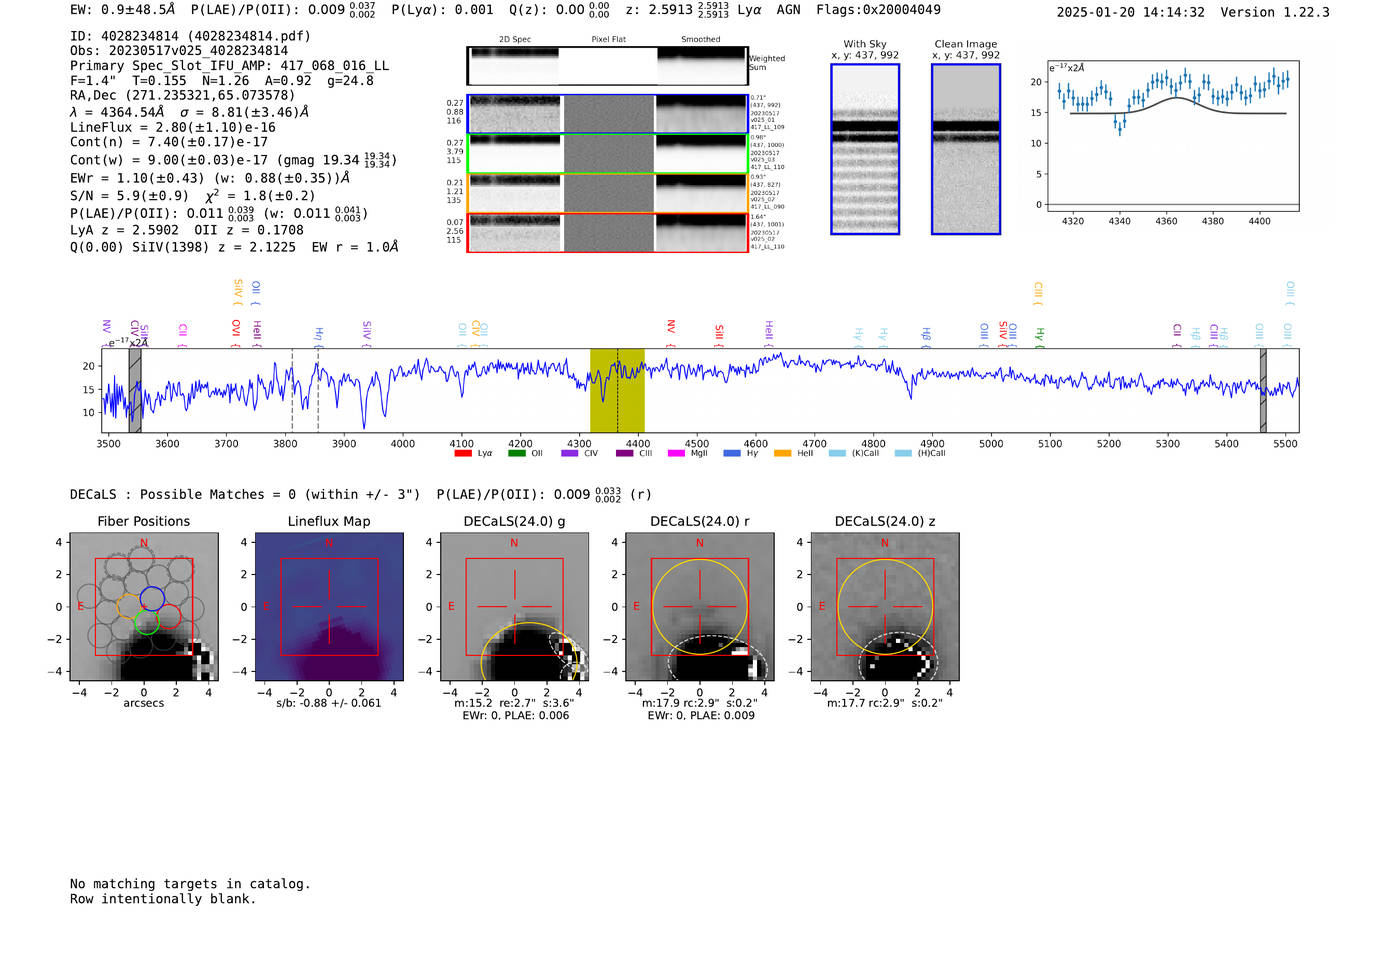Click the orange fiber circle in Fiber Positions
1400x953 pixels.
pyautogui.click(x=130, y=606)
